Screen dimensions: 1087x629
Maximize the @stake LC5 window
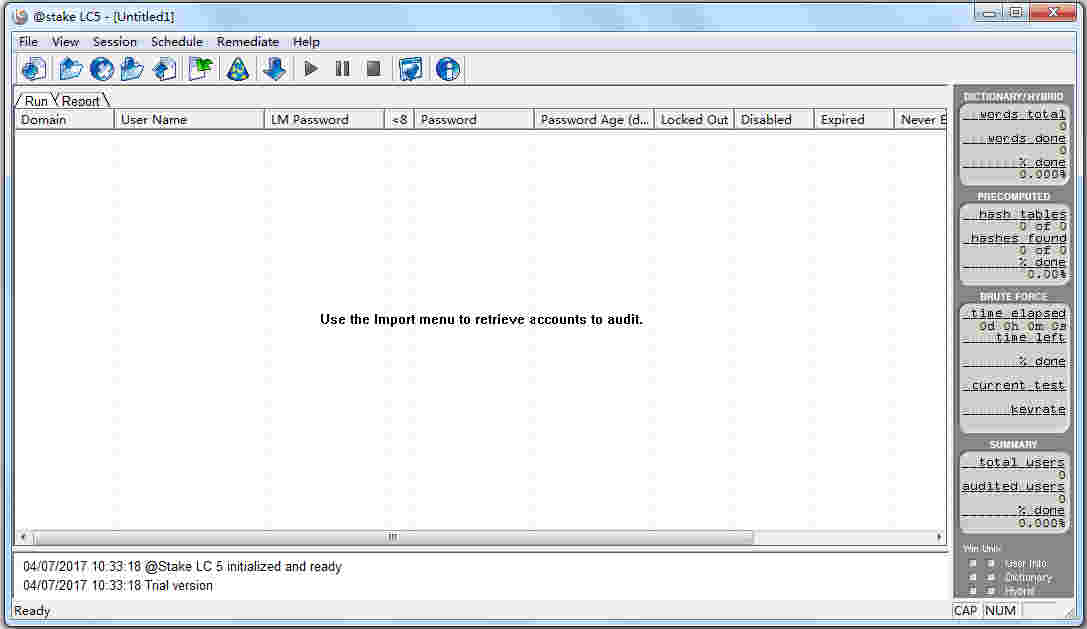point(1016,12)
